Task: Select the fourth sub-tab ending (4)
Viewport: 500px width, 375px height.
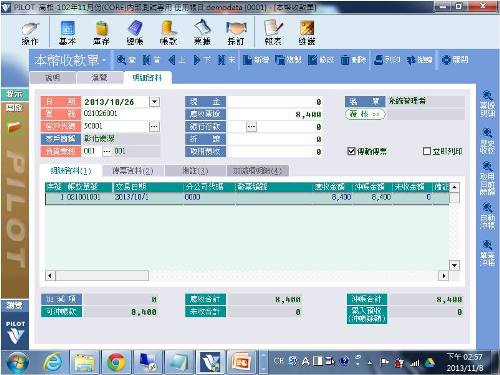Action: tap(258, 171)
